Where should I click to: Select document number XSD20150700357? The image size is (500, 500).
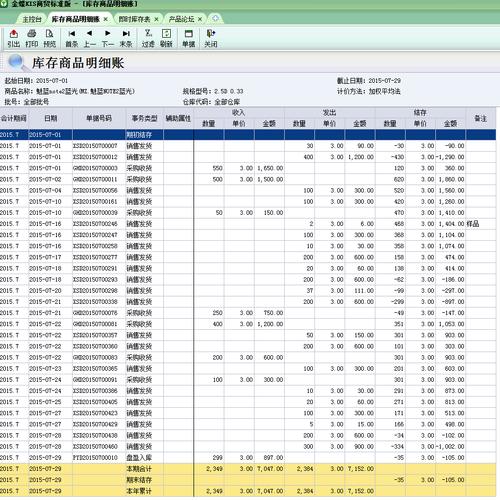coord(95,335)
